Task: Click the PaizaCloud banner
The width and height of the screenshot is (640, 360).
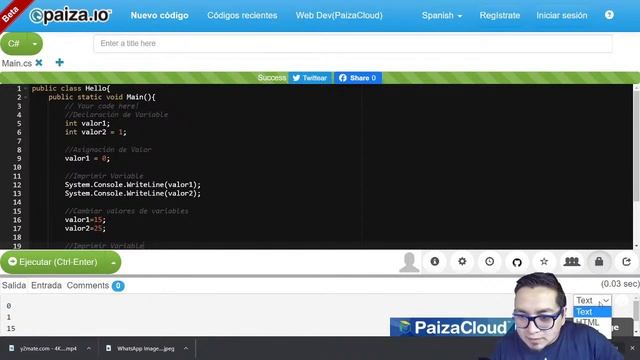Action: 451,327
